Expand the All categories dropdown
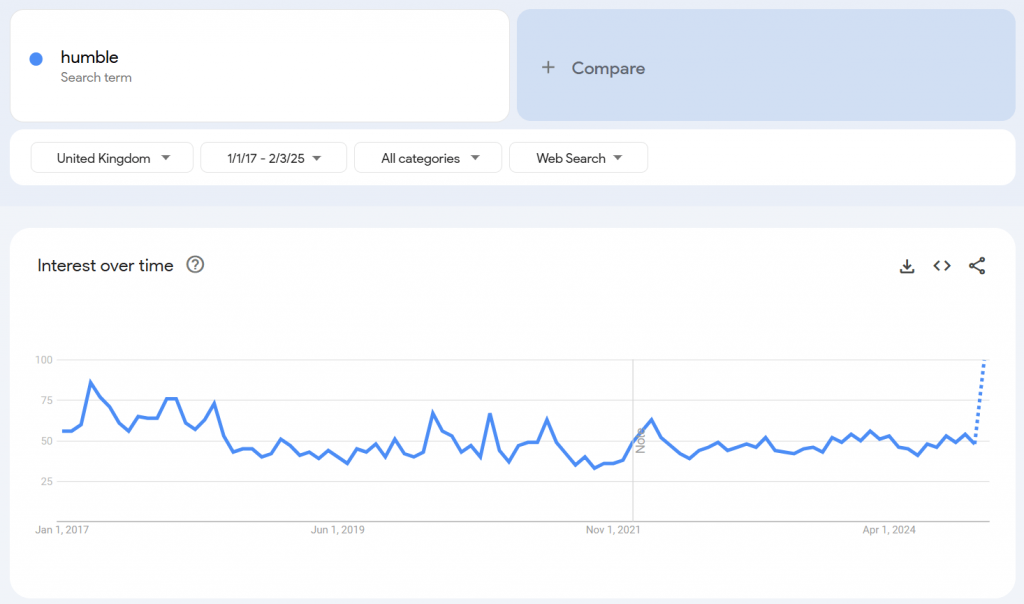This screenshot has height=604, width=1024. coord(428,157)
